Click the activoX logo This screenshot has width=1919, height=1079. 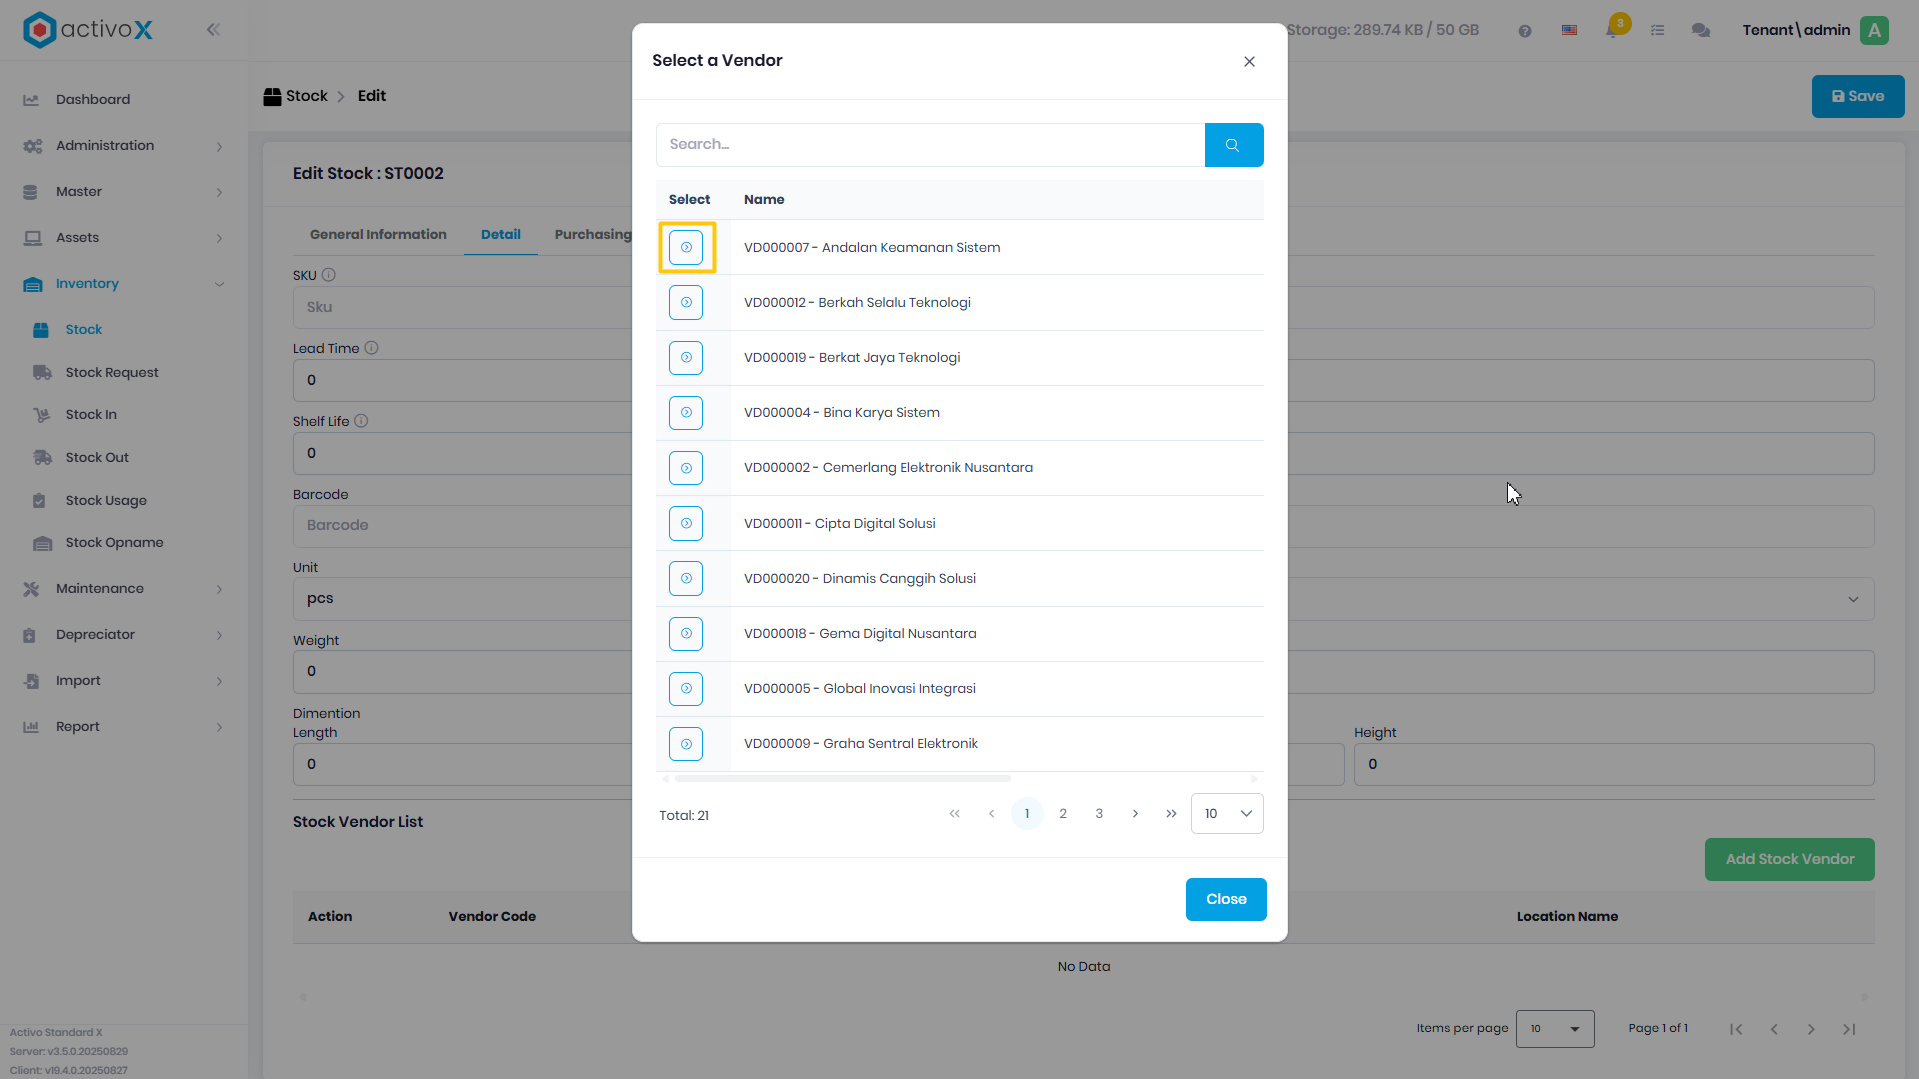pos(88,30)
